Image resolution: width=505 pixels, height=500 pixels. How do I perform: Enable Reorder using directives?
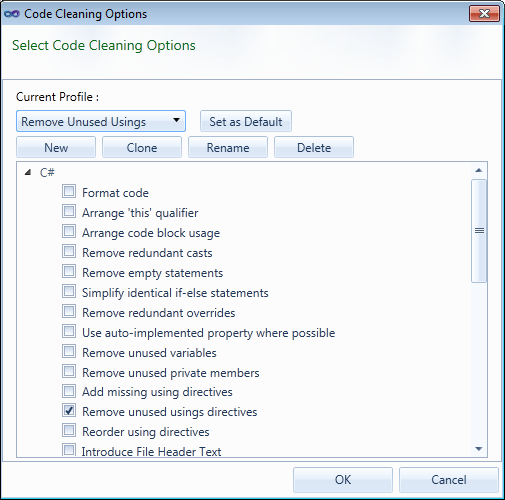[x=69, y=430]
